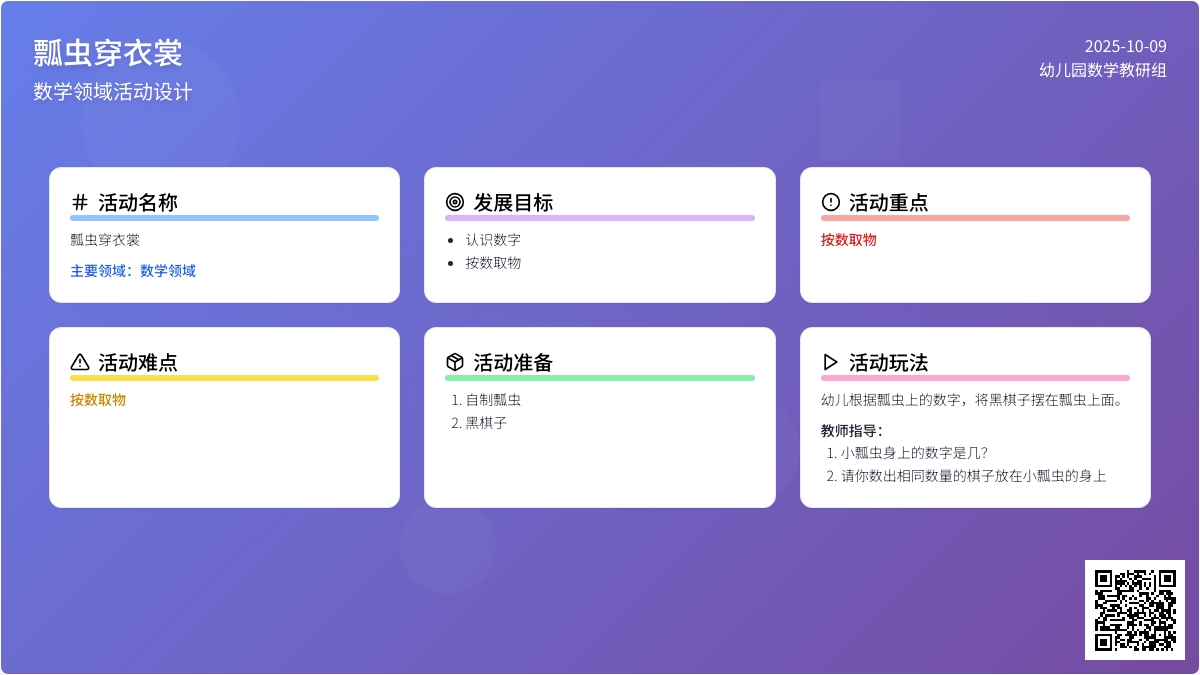Click the 幼儿园数学教研组 label
Image resolution: width=1200 pixels, height=675 pixels.
coord(1102,70)
